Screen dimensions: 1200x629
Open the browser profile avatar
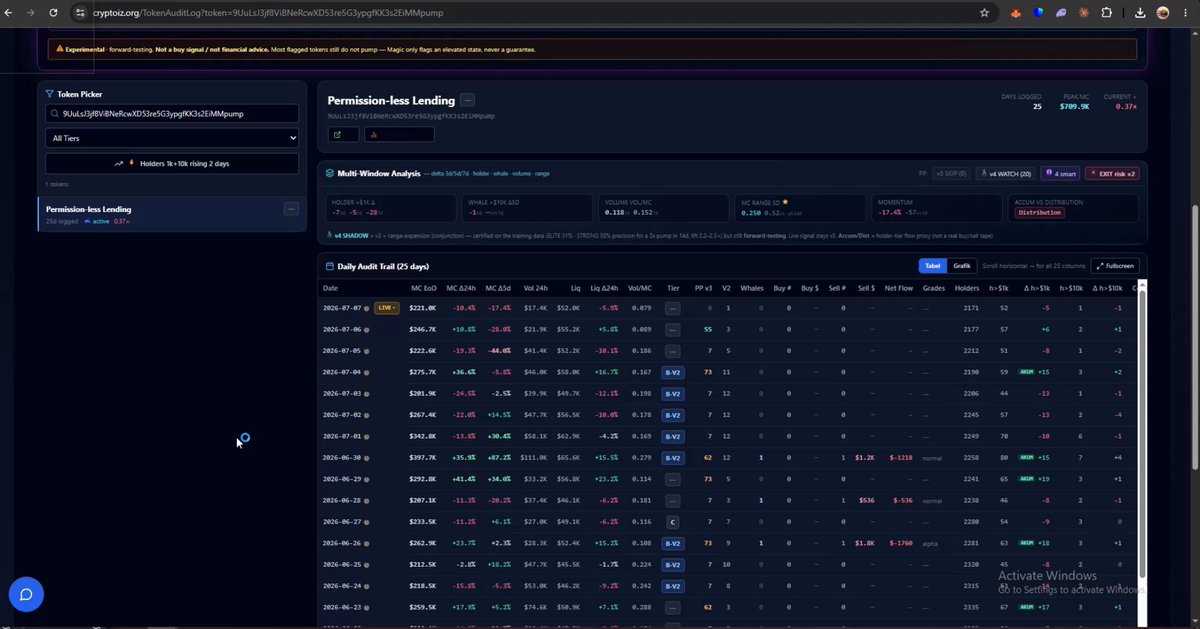(x=1163, y=13)
